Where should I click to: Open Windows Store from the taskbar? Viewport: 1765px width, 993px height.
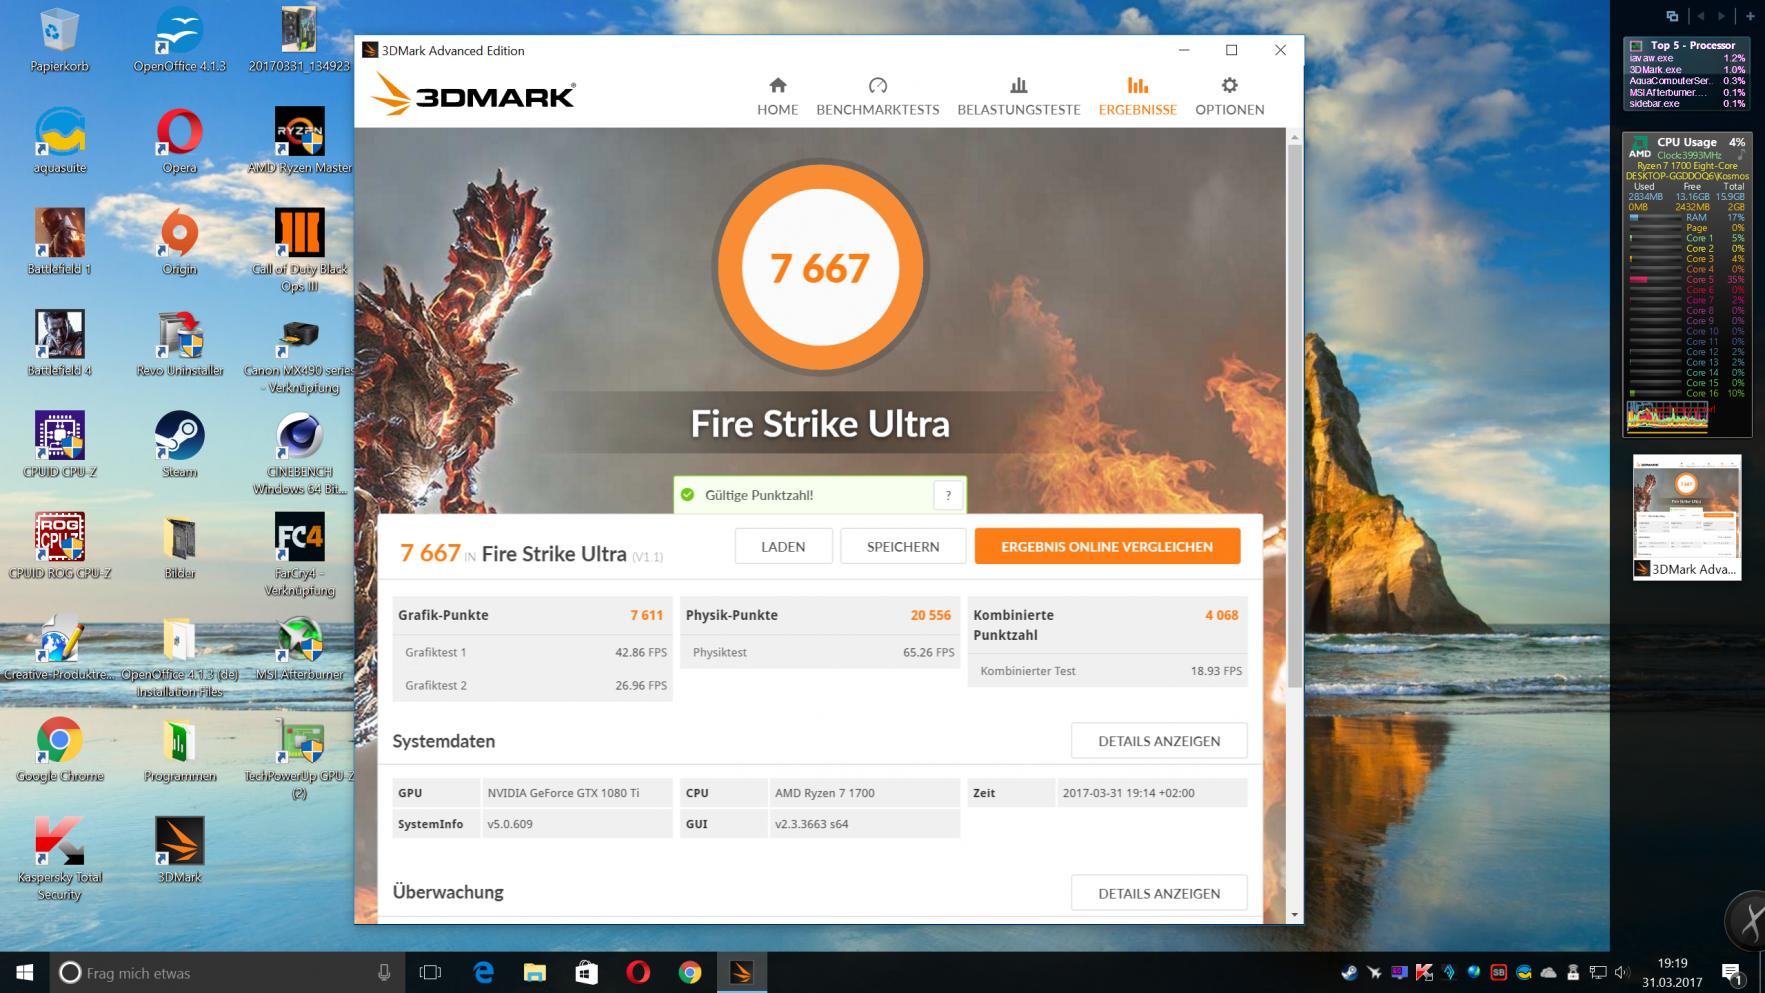[587, 972]
